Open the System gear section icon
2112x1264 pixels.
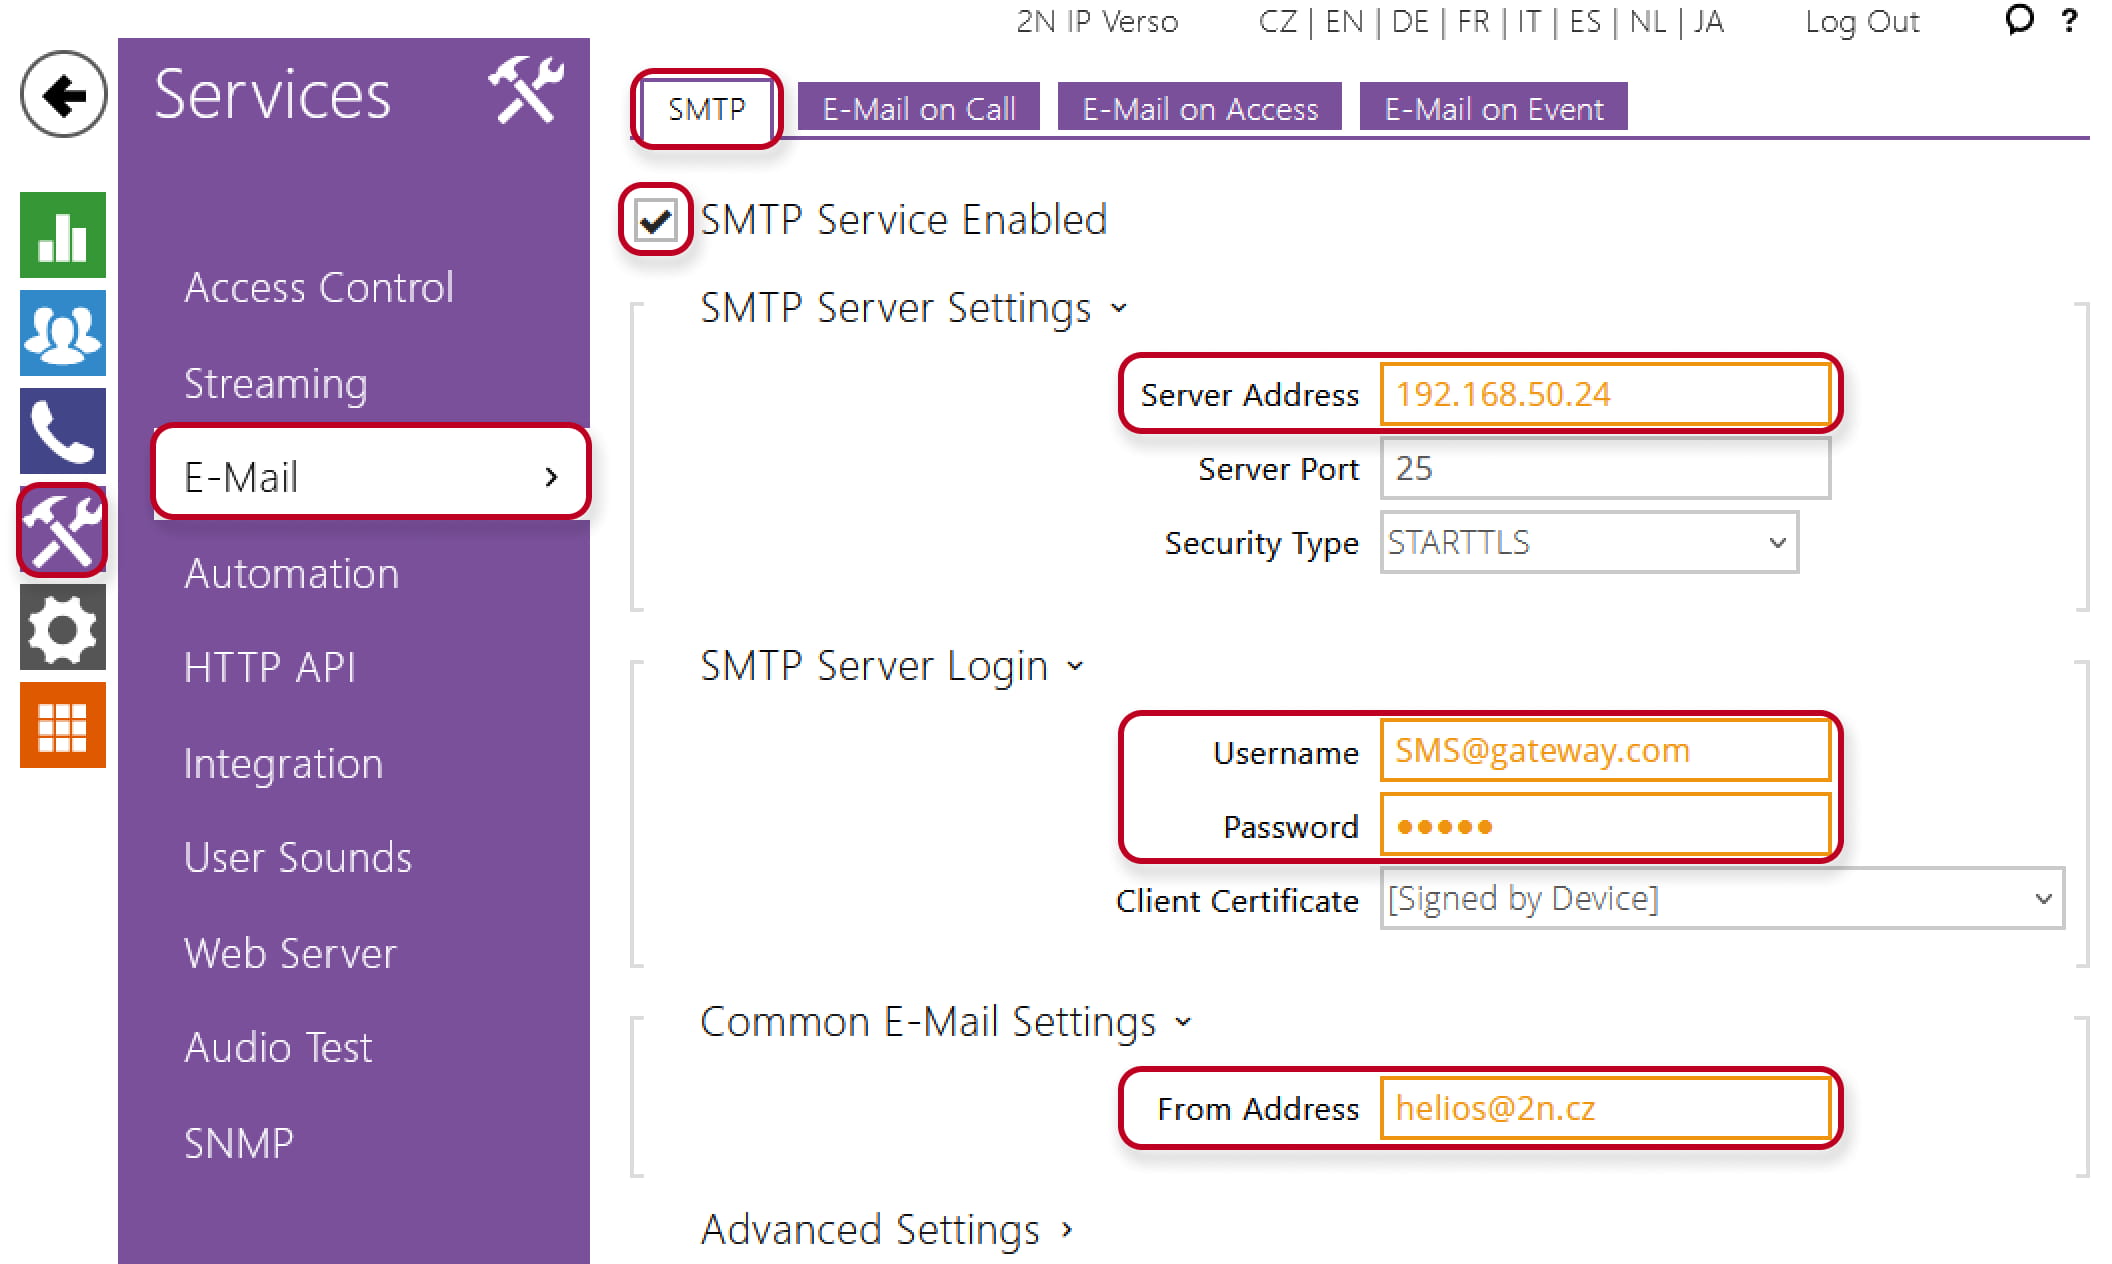(x=63, y=627)
